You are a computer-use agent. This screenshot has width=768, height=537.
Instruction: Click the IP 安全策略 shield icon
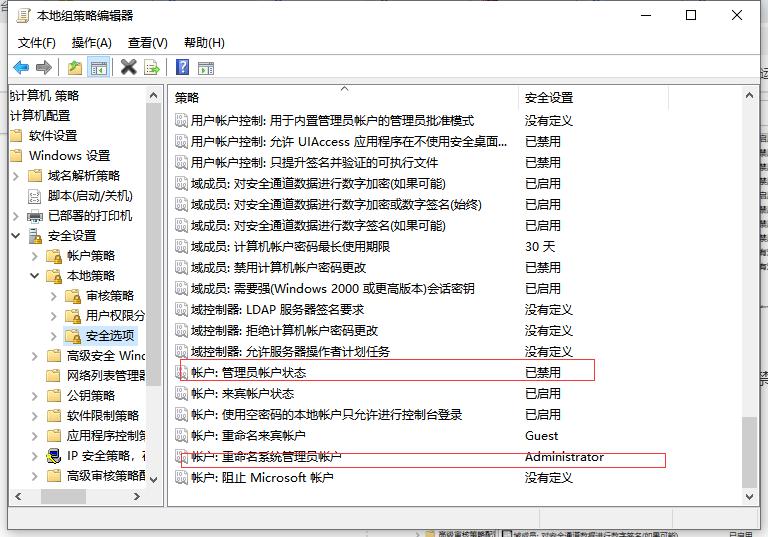click(53, 456)
